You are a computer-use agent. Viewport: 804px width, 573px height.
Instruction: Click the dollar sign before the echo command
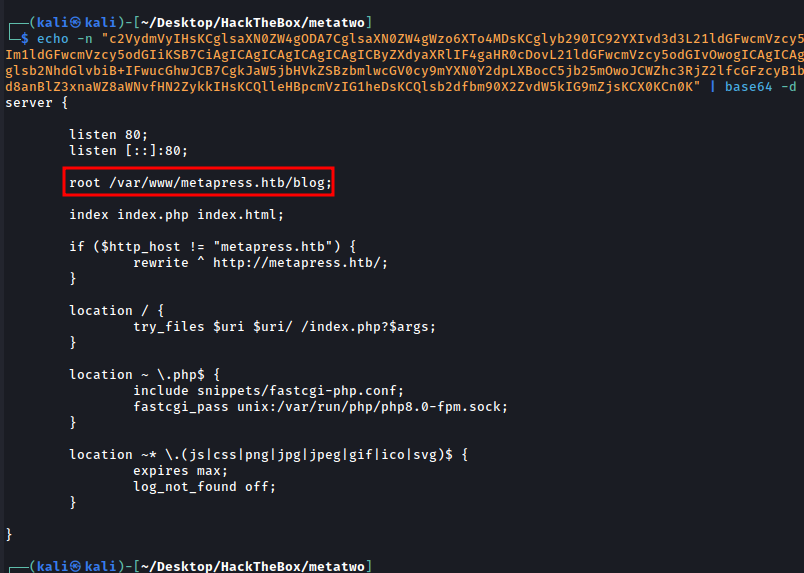(x=25, y=38)
